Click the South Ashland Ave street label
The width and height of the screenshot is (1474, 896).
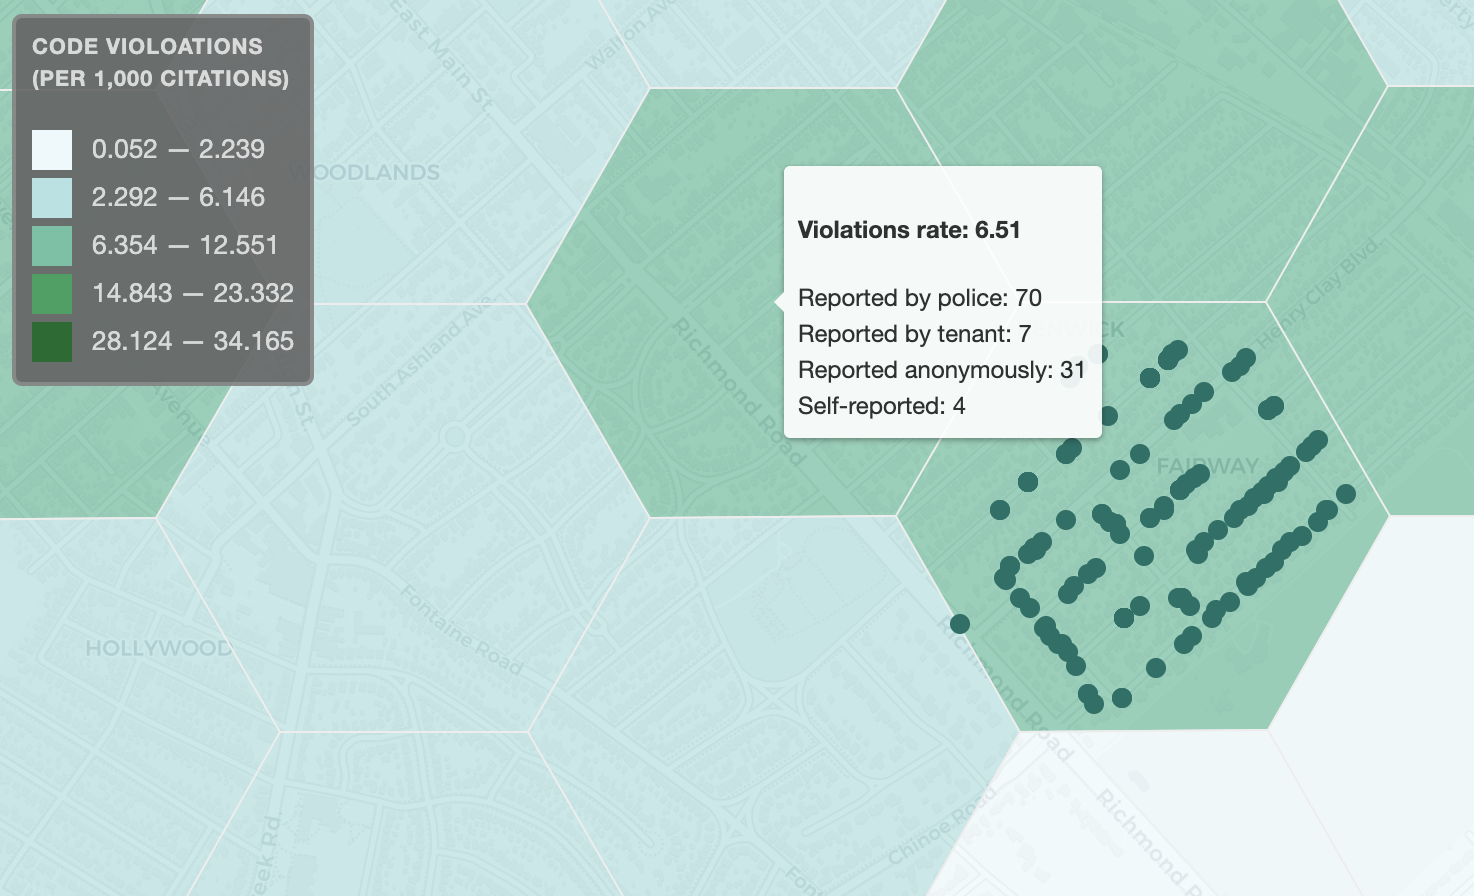coord(420,362)
